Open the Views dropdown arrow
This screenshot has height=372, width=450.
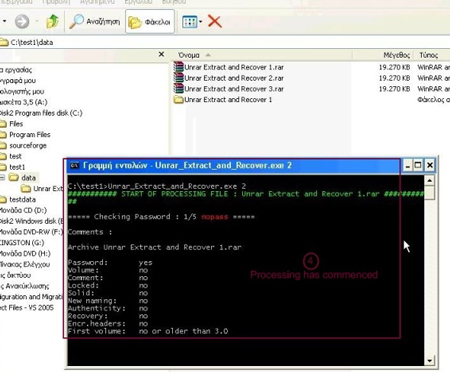click(x=200, y=22)
